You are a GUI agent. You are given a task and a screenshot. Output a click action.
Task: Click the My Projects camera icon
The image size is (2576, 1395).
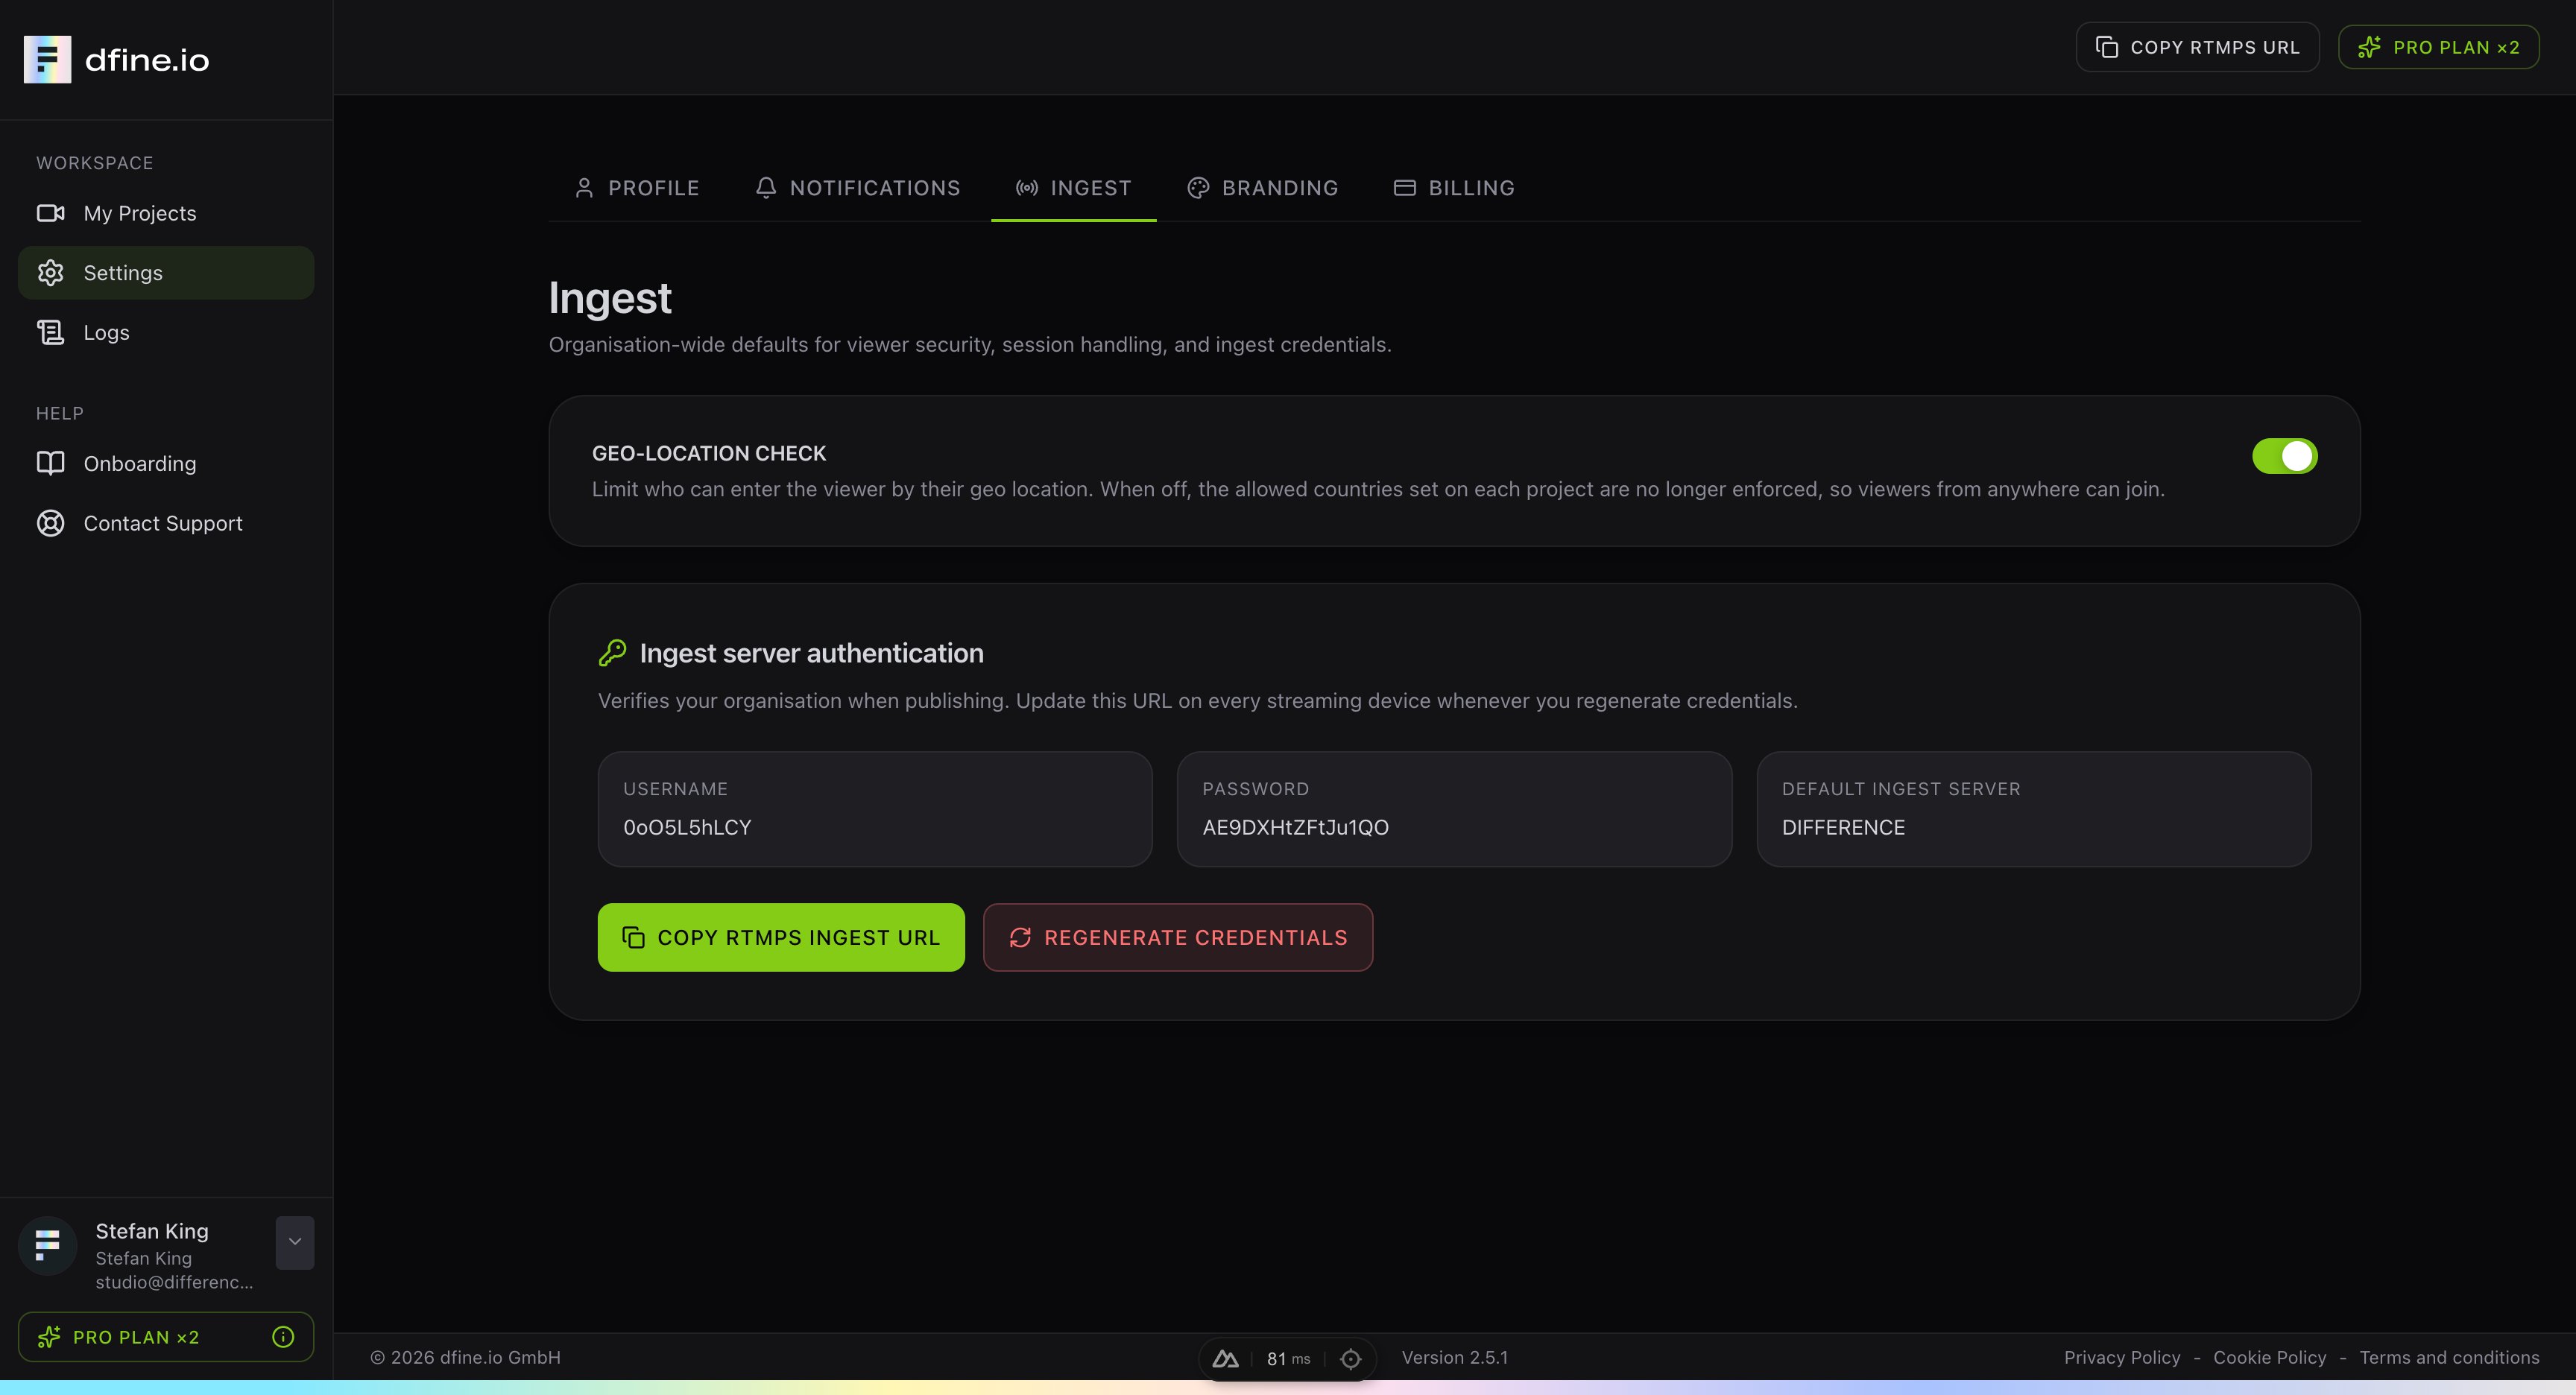(x=50, y=213)
